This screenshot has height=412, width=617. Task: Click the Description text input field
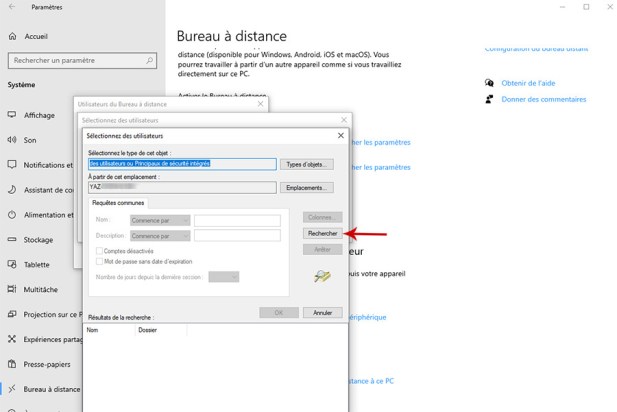coord(237,235)
